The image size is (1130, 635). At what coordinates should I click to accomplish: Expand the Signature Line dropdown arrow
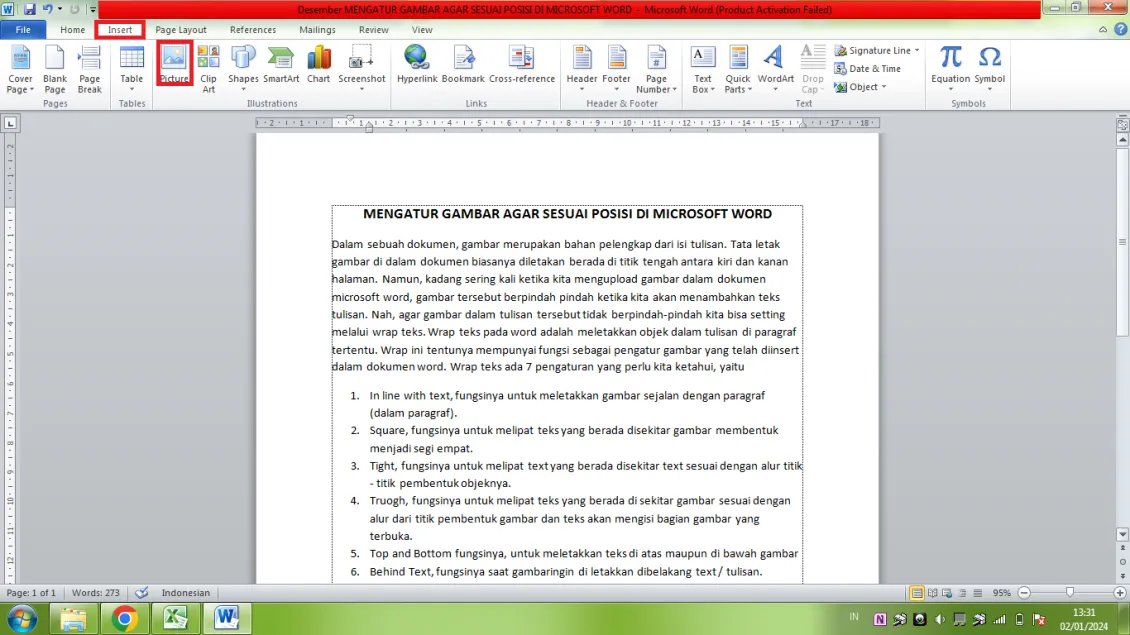click(917, 50)
